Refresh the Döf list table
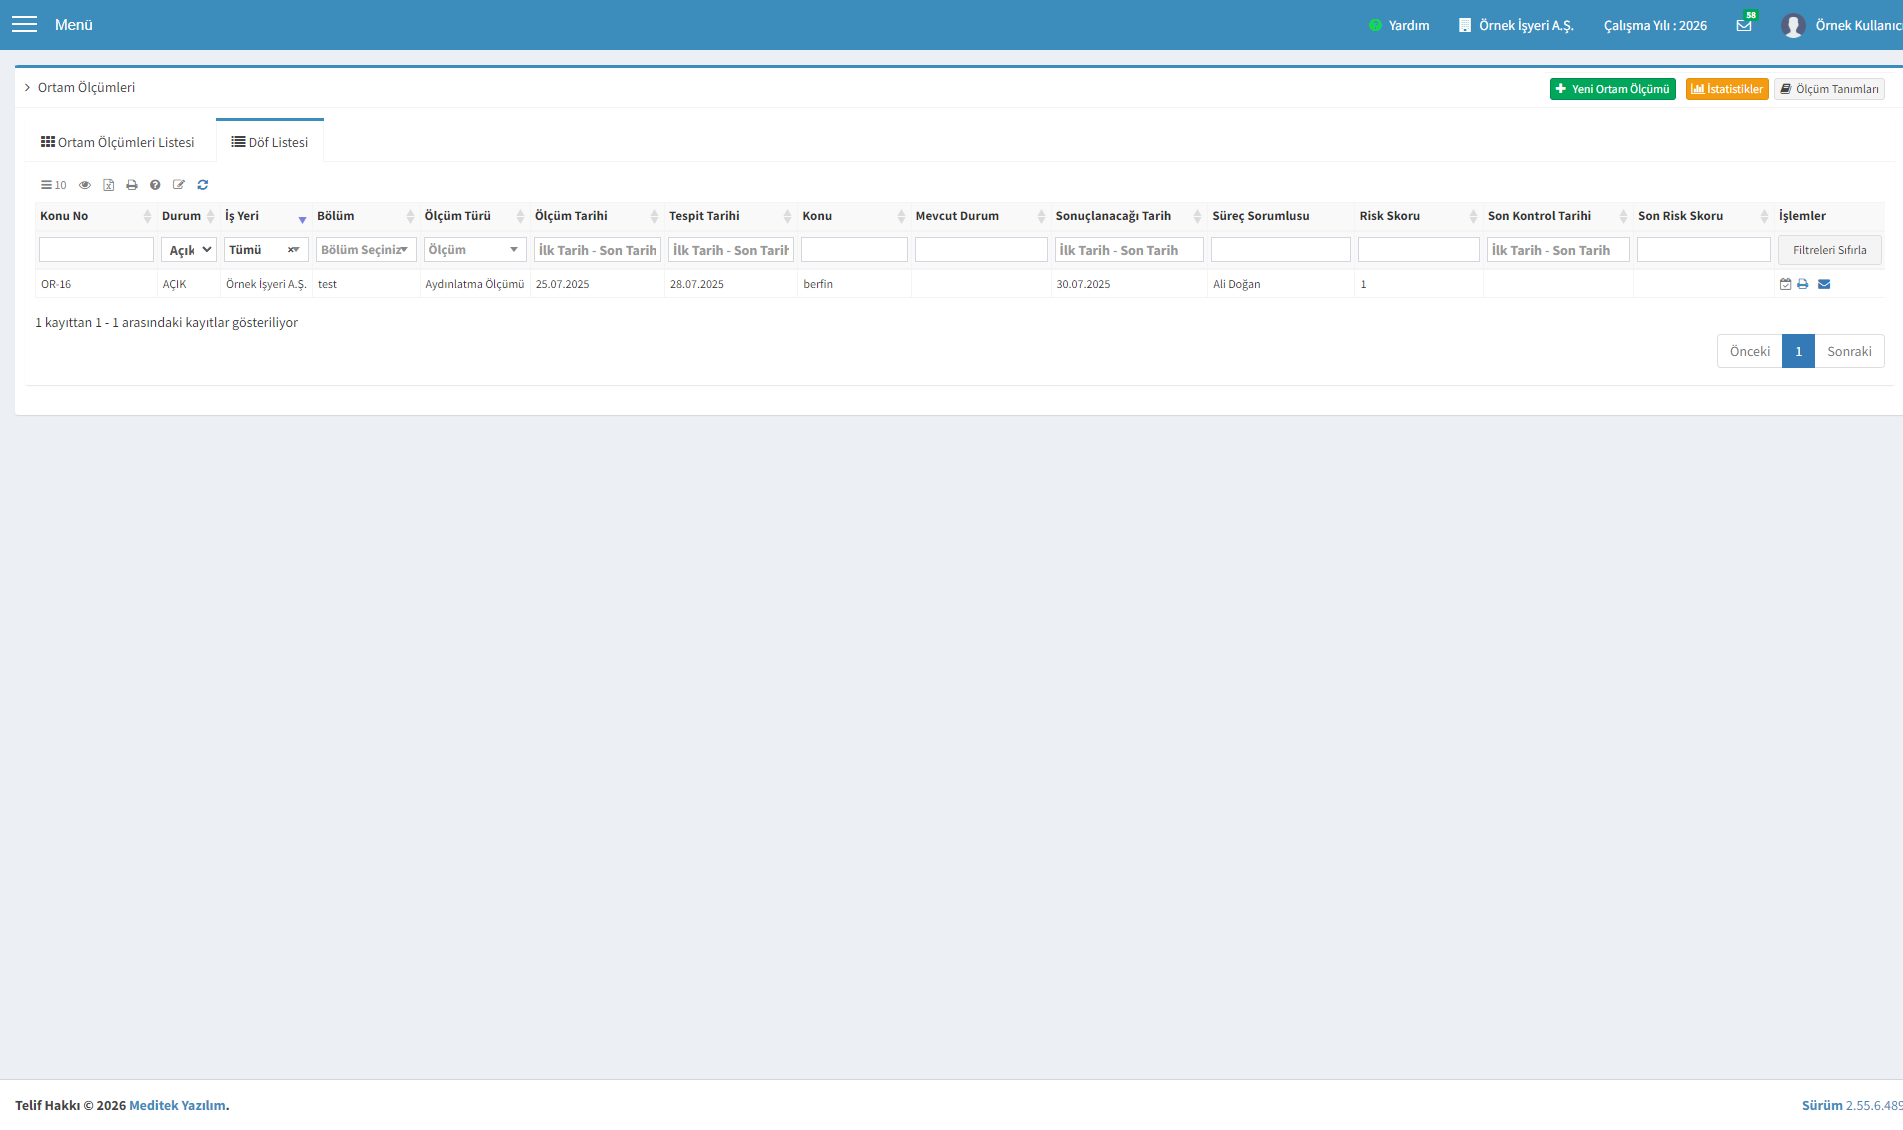 click(x=203, y=185)
